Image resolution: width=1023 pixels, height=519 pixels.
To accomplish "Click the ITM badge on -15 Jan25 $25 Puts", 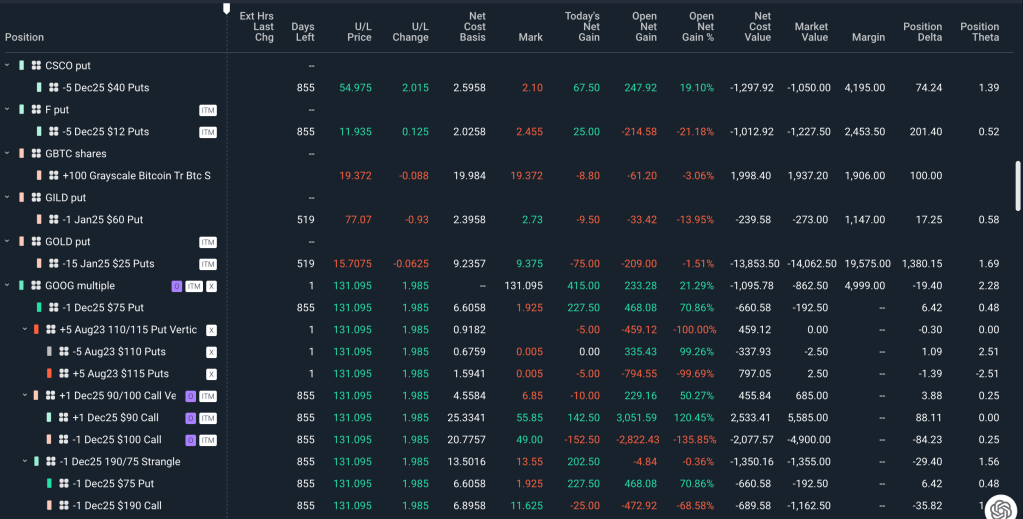I will tap(207, 264).
